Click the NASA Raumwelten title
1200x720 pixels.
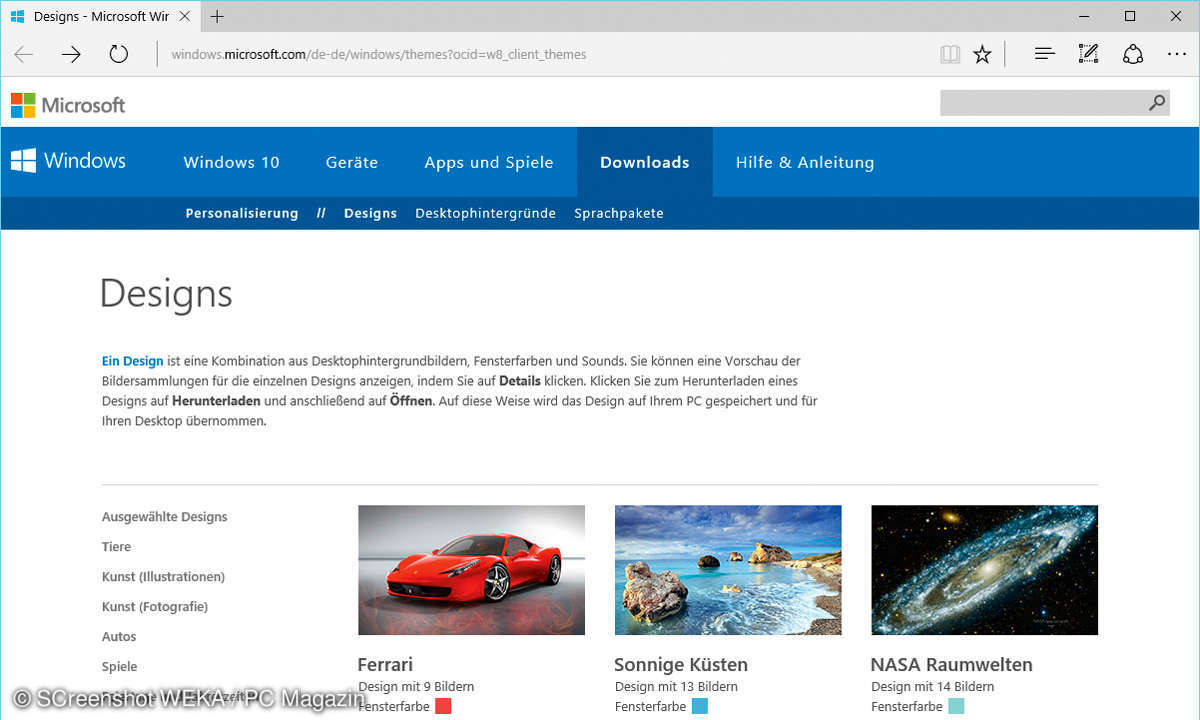[x=952, y=665]
